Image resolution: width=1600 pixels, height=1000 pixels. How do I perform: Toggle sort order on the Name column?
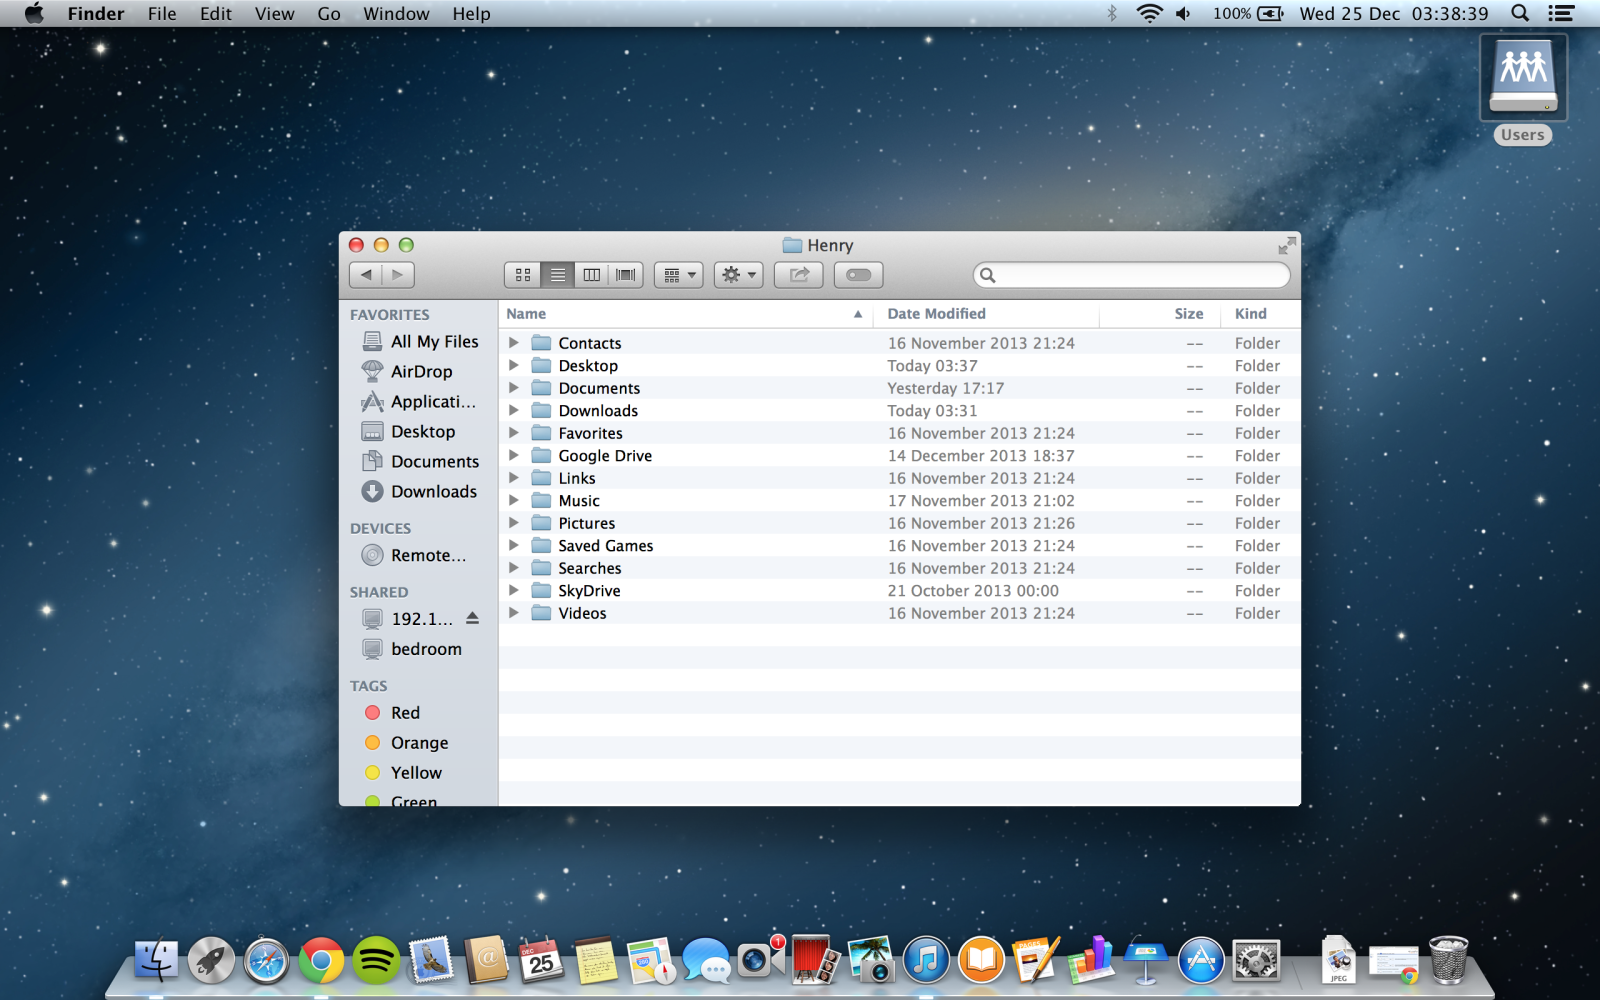(686, 314)
